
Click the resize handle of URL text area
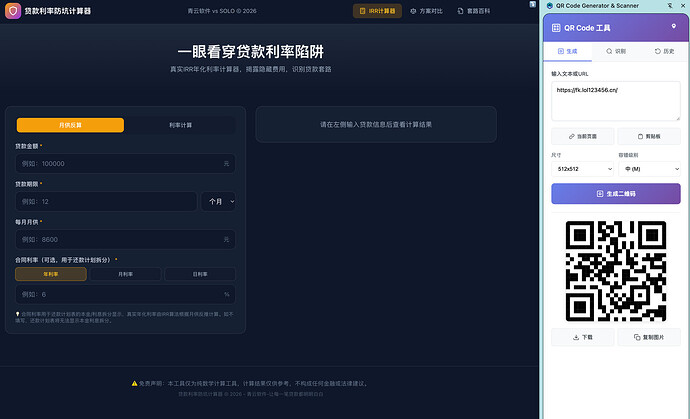click(678, 118)
